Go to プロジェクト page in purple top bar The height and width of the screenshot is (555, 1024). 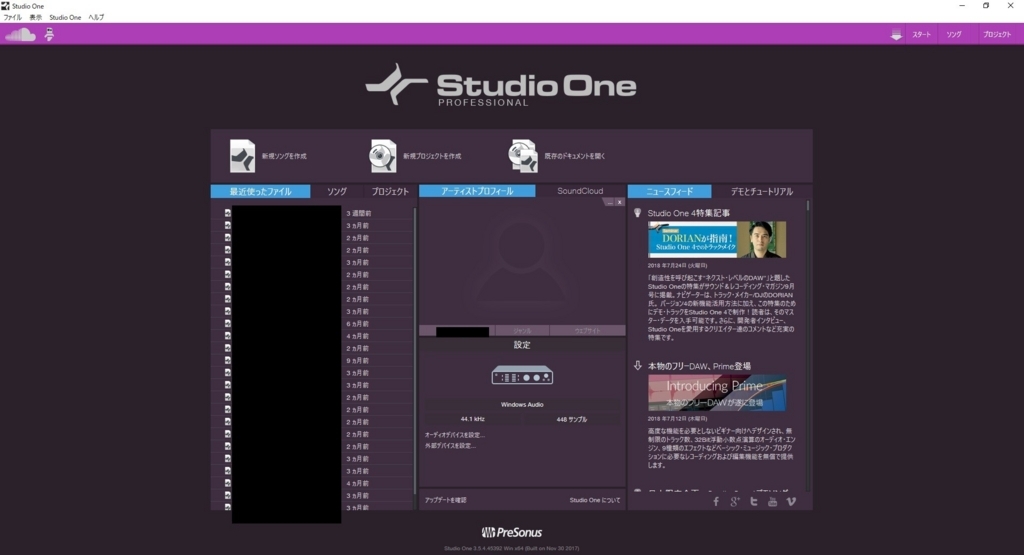997,35
